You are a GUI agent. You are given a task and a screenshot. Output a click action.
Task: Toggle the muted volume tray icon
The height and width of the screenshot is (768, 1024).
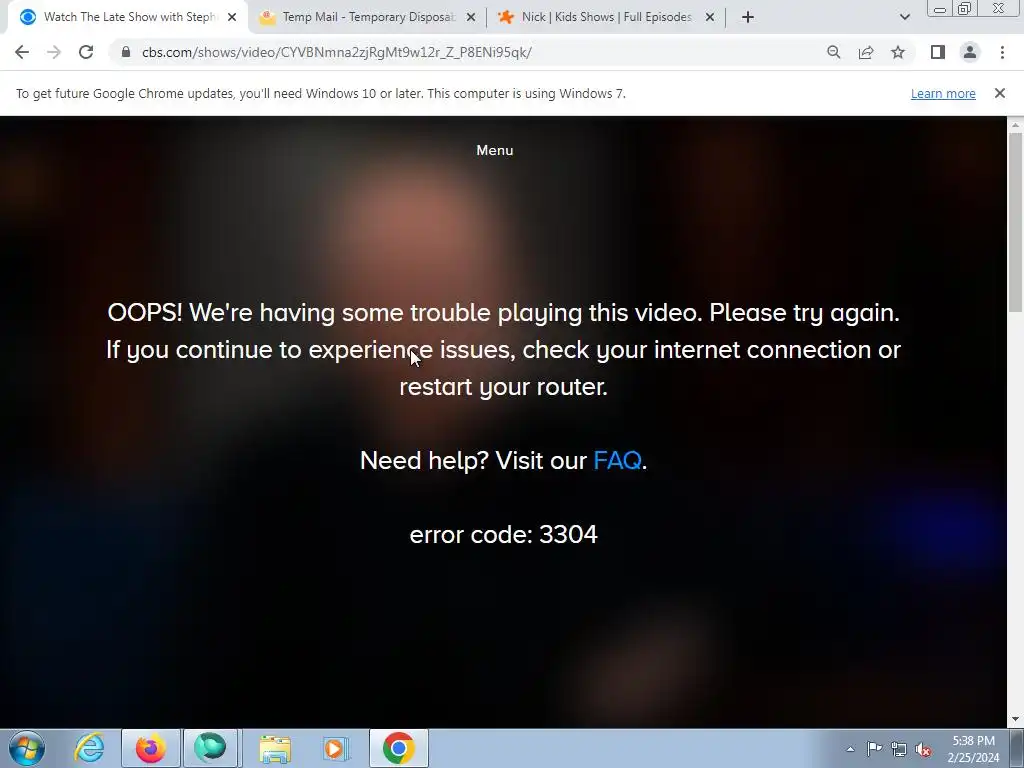click(923, 748)
